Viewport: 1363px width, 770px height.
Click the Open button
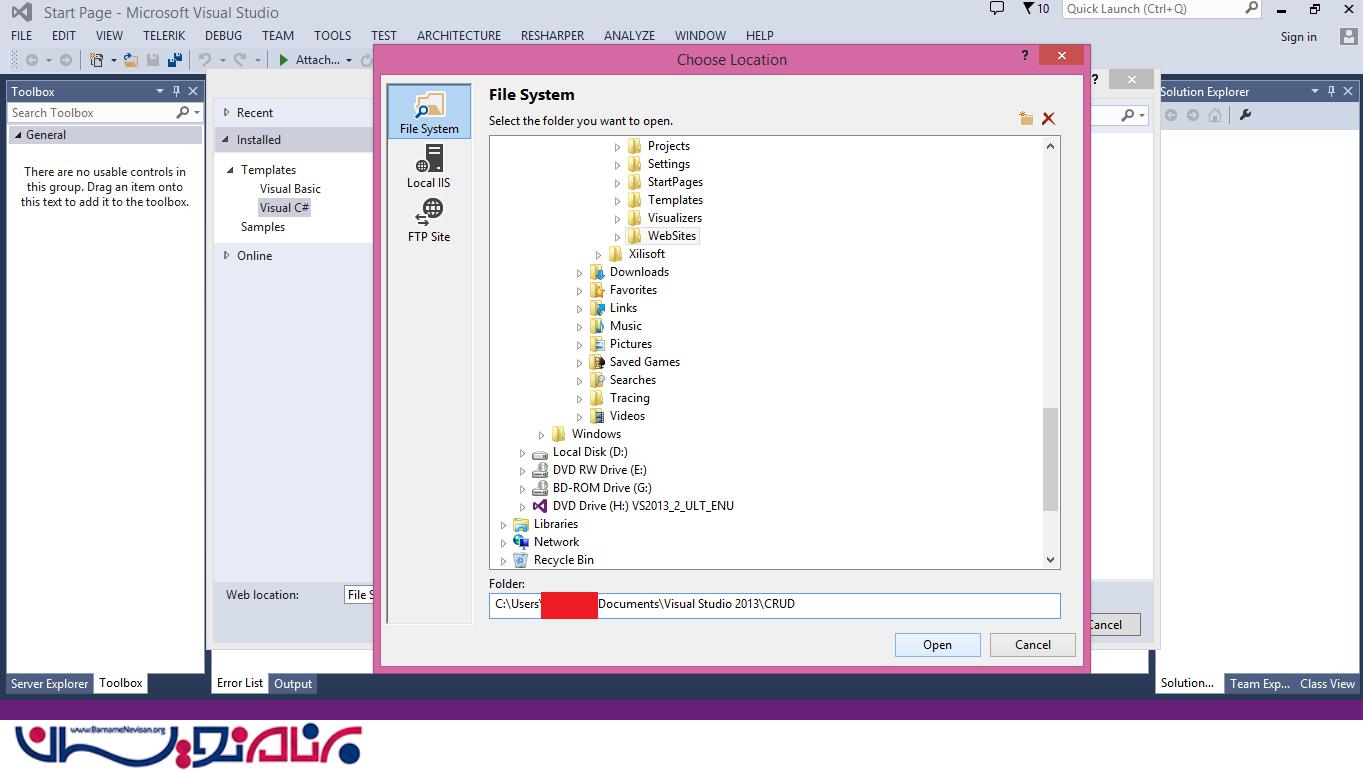pos(937,645)
